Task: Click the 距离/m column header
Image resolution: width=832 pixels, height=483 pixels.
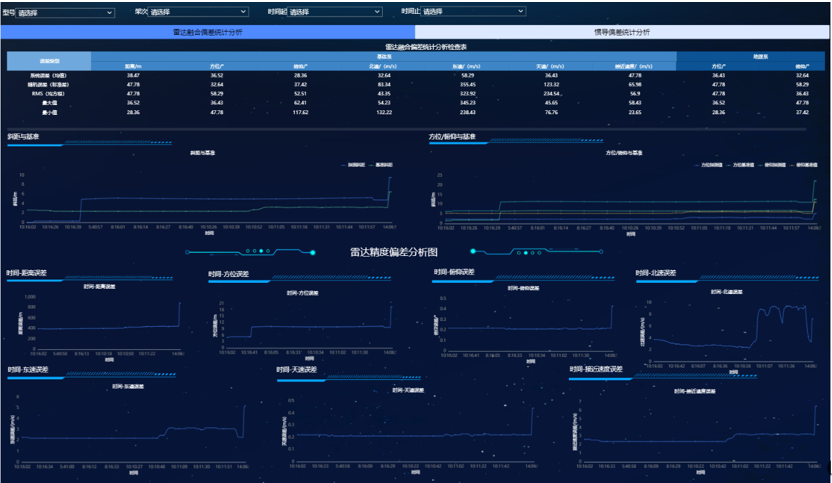Action: 132,66
